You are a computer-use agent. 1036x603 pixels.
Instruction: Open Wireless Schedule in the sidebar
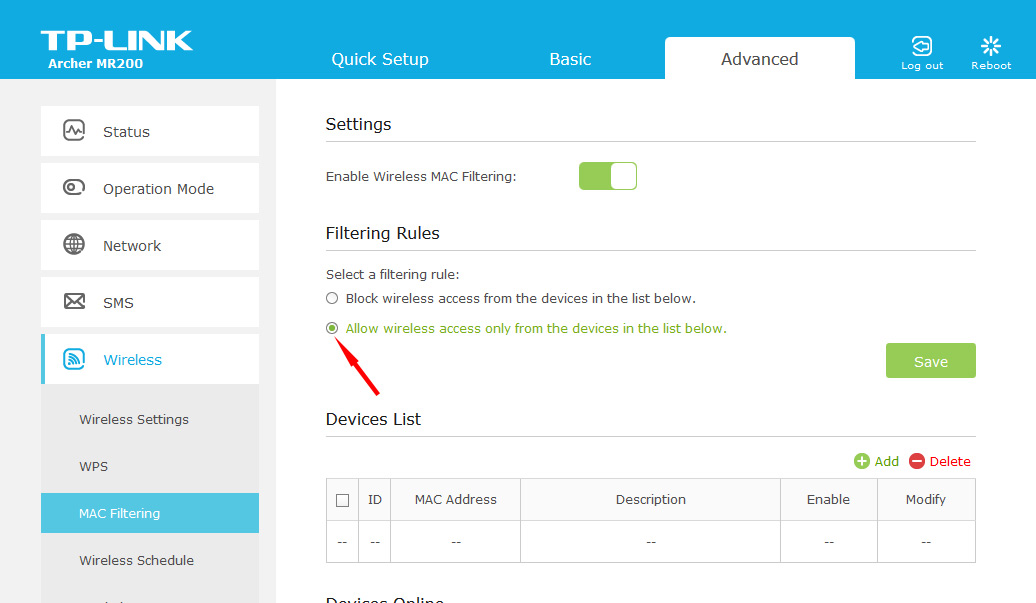point(136,560)
